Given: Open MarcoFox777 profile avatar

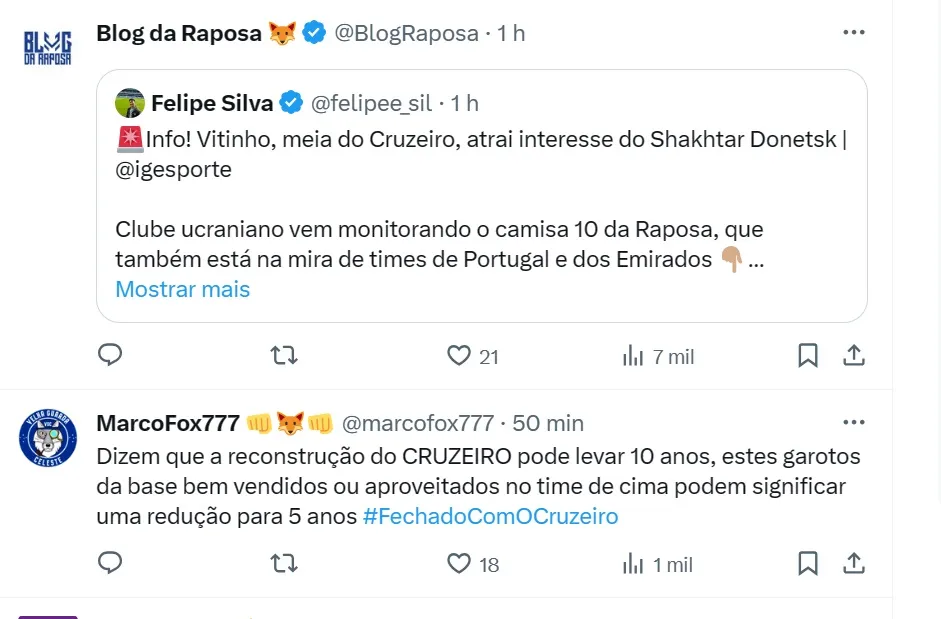Looking at the screenshot, I should pos(48,438).
